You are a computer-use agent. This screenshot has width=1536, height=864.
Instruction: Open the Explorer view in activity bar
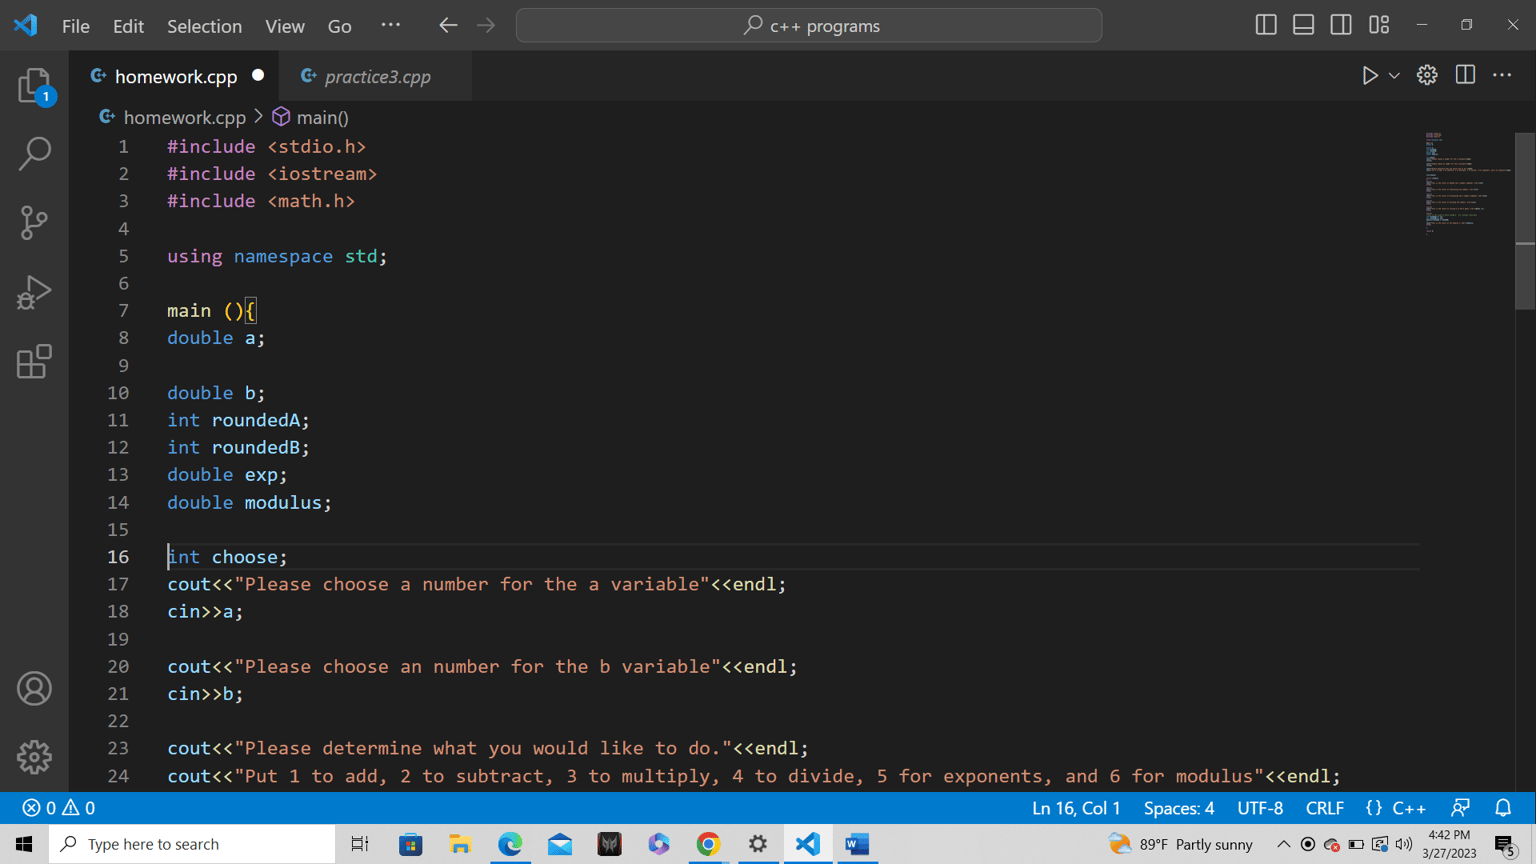34,86
